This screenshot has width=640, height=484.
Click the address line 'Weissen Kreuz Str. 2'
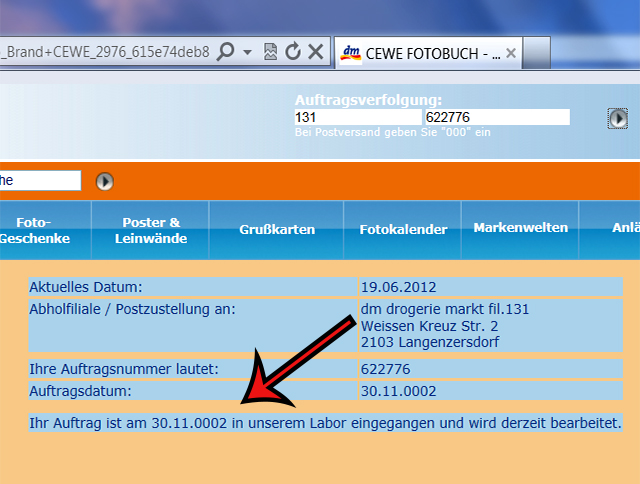tap(429, 326)
